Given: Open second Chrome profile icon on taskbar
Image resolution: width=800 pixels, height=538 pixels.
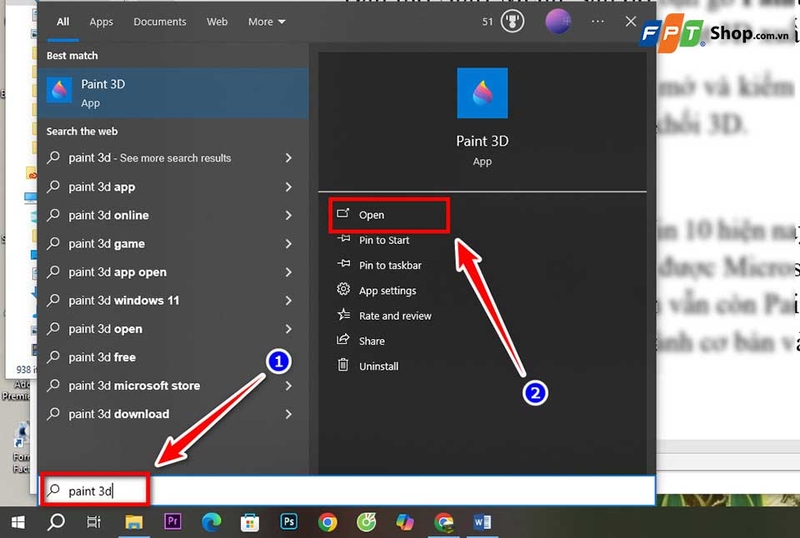Looking at the screenshot, I should point(444,522).
